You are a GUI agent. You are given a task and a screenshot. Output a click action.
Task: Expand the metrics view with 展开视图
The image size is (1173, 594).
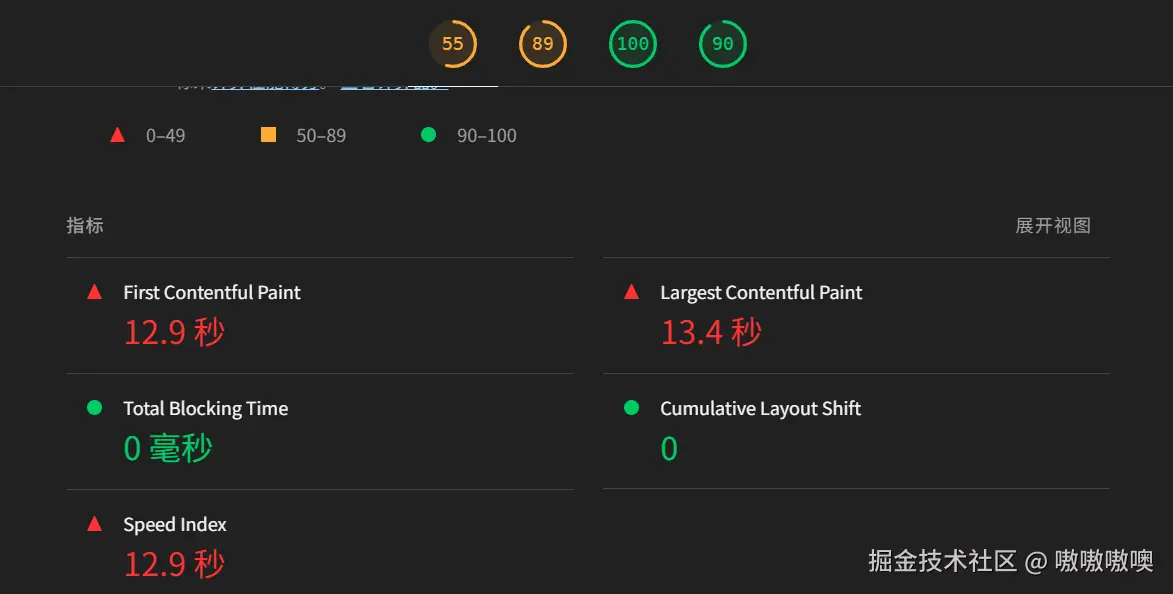tap(1053, 226)
